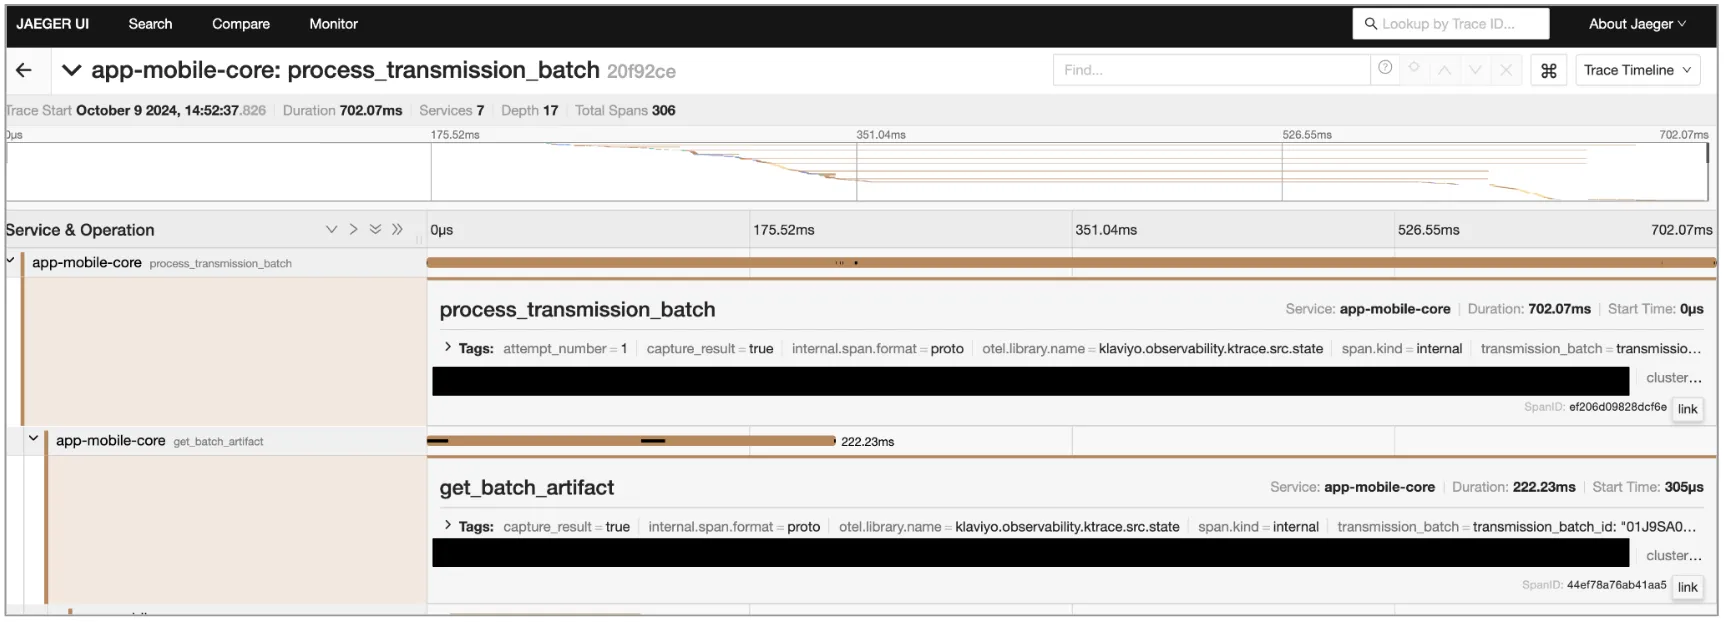Viewport: 1724px width, 622px height.
Task: Click the locate-match target icon next to Find
Action: tap(1414, 68)
